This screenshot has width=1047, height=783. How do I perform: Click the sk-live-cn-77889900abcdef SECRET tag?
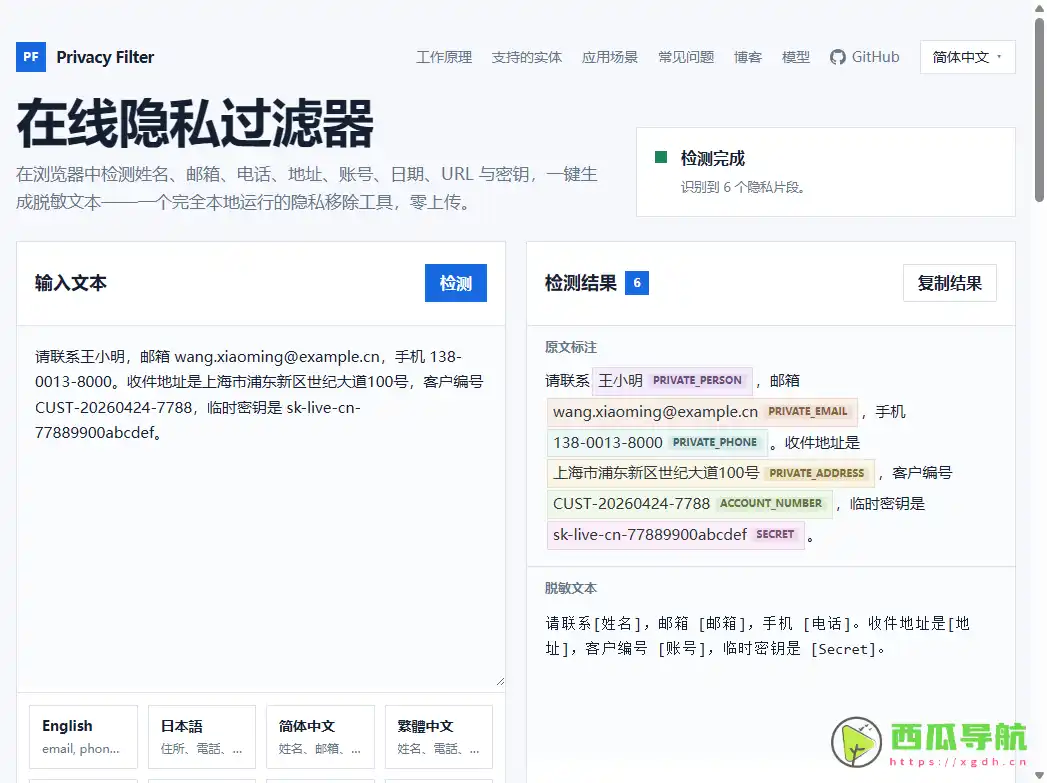(x=676, y=535)
